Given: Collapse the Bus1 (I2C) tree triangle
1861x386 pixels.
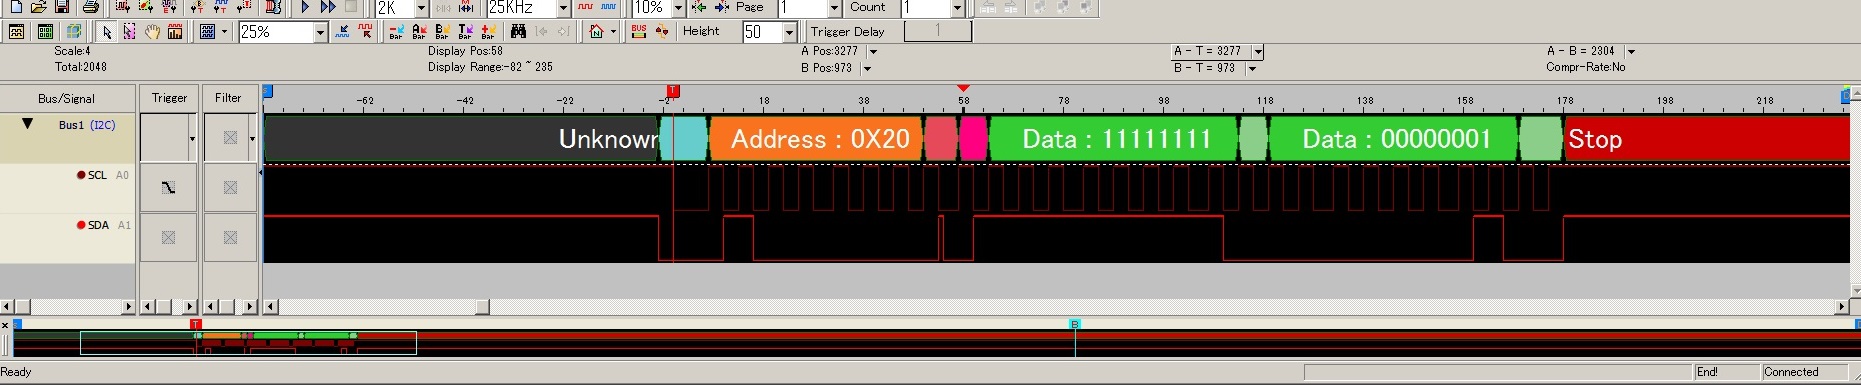Looking at the screenshot, I should [x=28, y=124].
